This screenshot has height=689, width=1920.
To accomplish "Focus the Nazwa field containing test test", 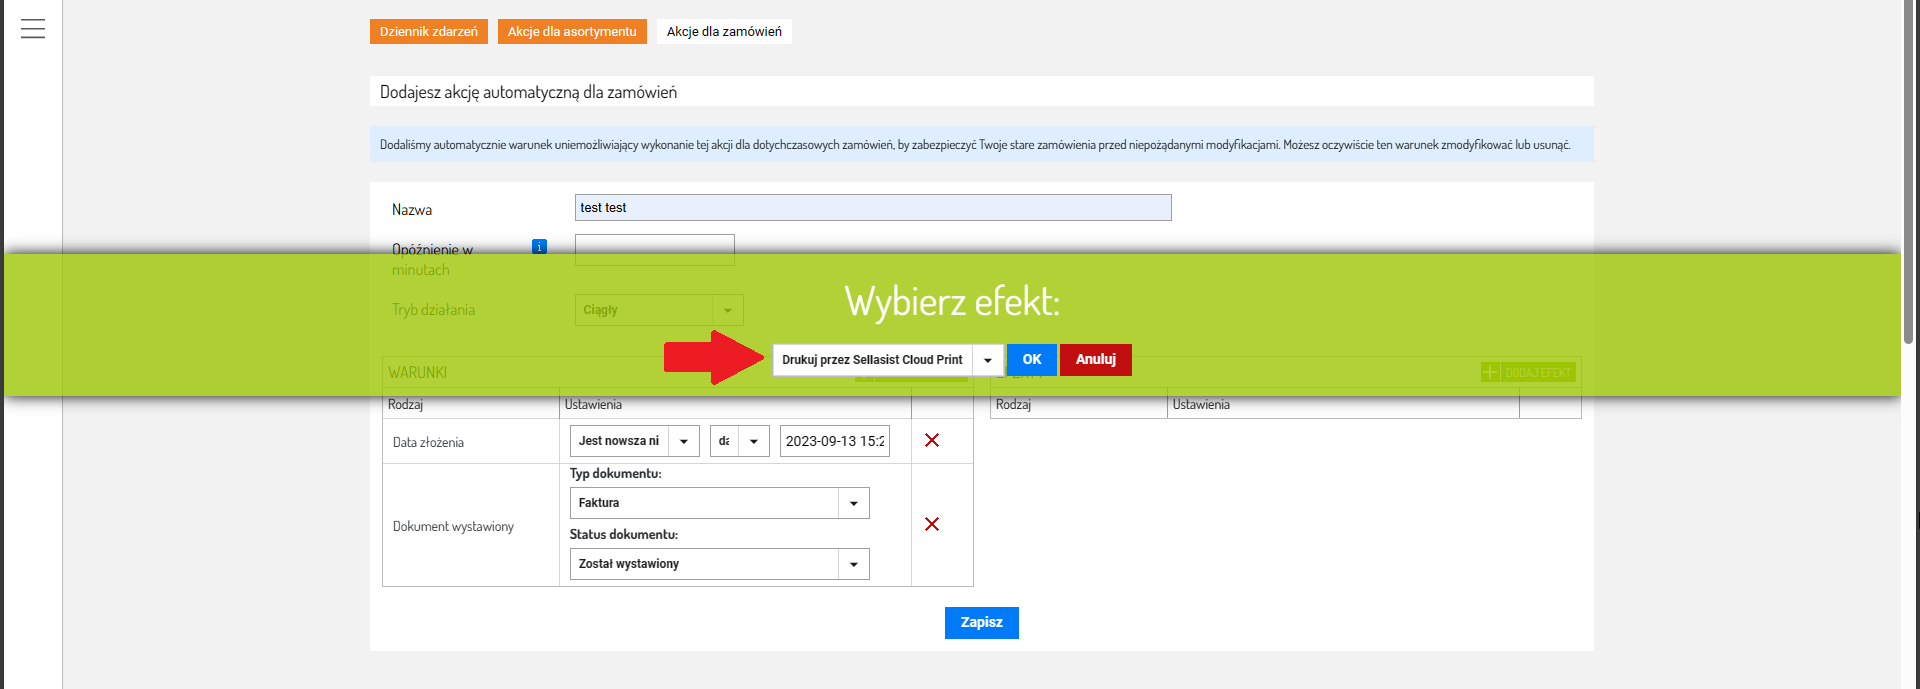I will coord(873,208).
